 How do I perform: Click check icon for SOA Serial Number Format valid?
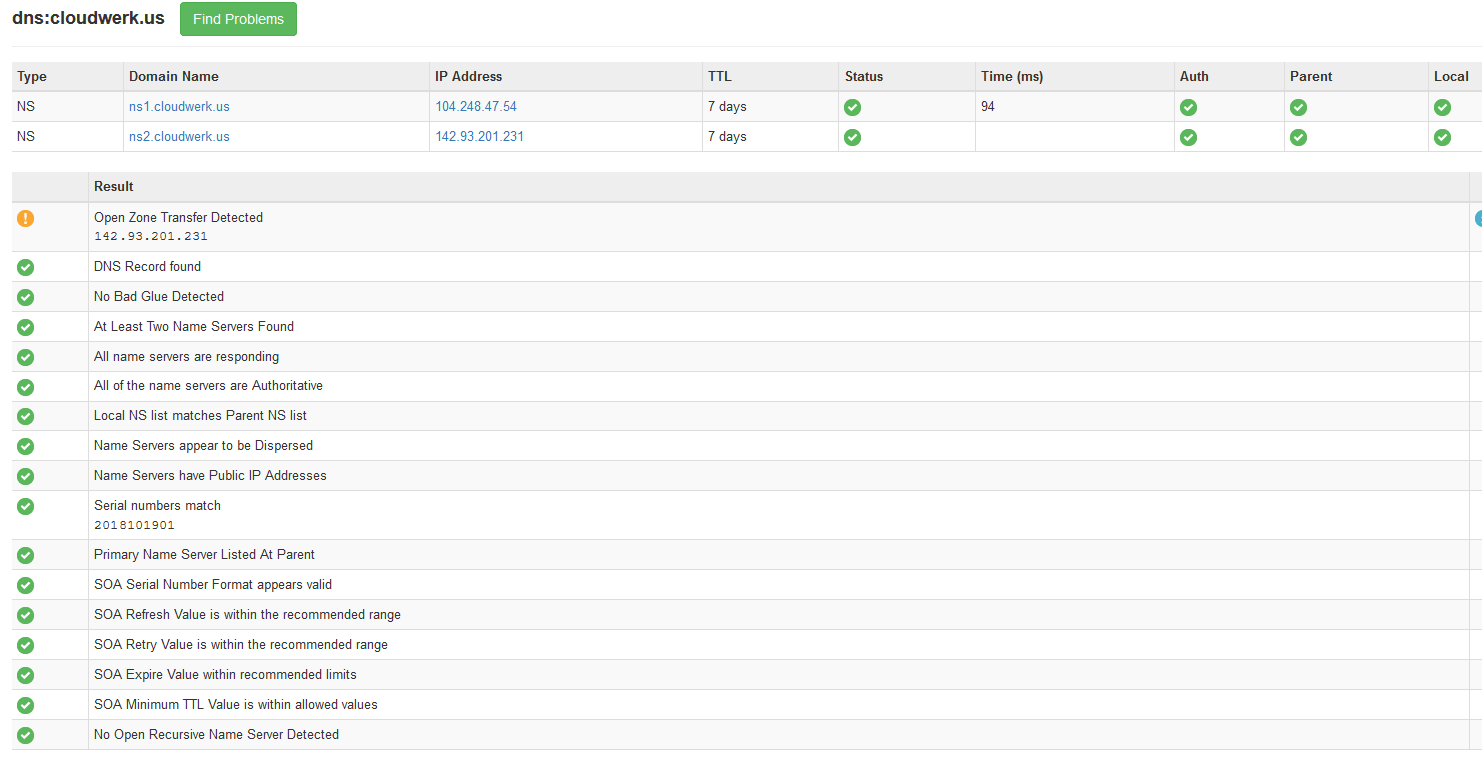coord(26,585)
